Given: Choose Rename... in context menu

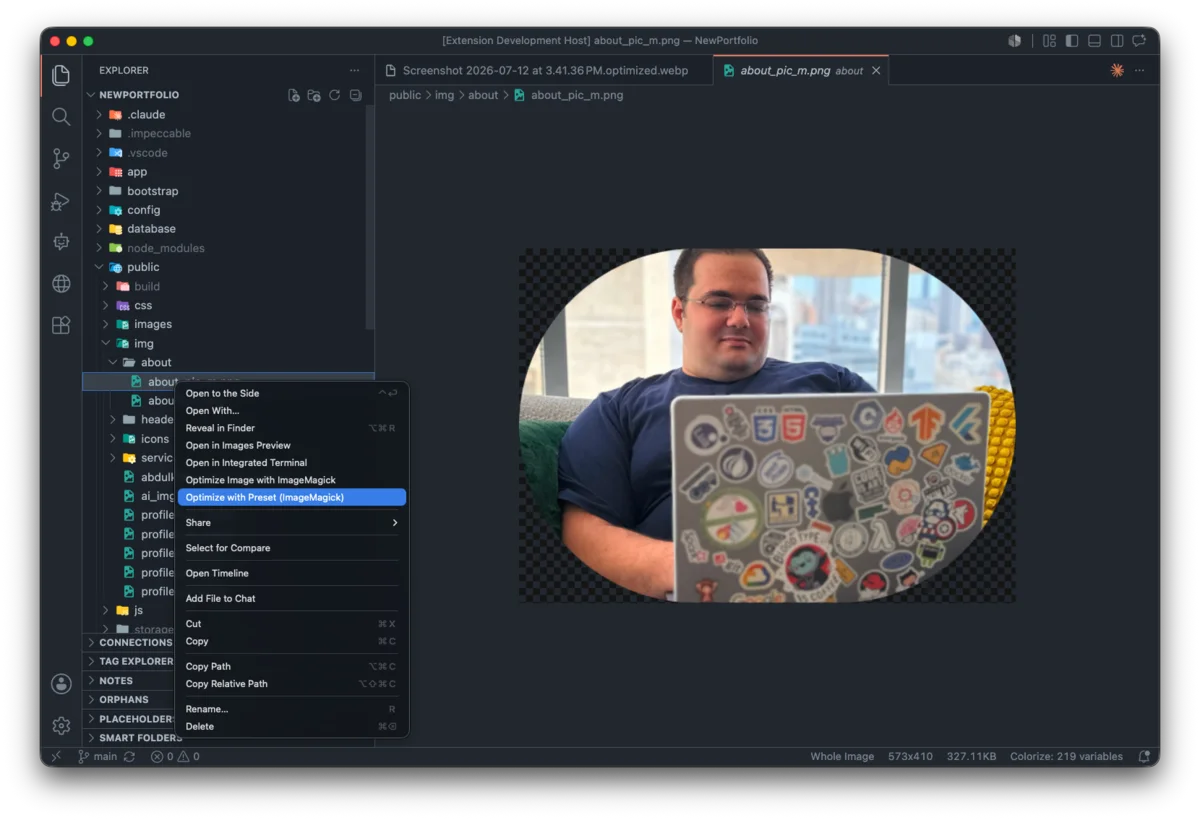Looking at the screenshot, I should pos(291,709).
